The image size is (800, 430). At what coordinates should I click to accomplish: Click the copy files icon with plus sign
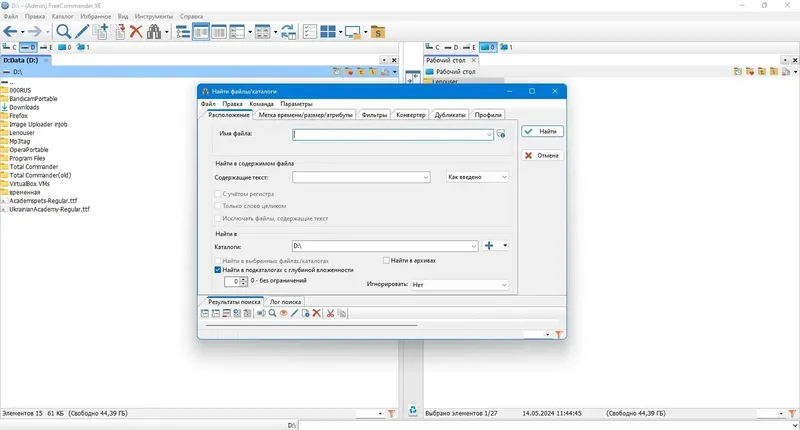point(101,32)
